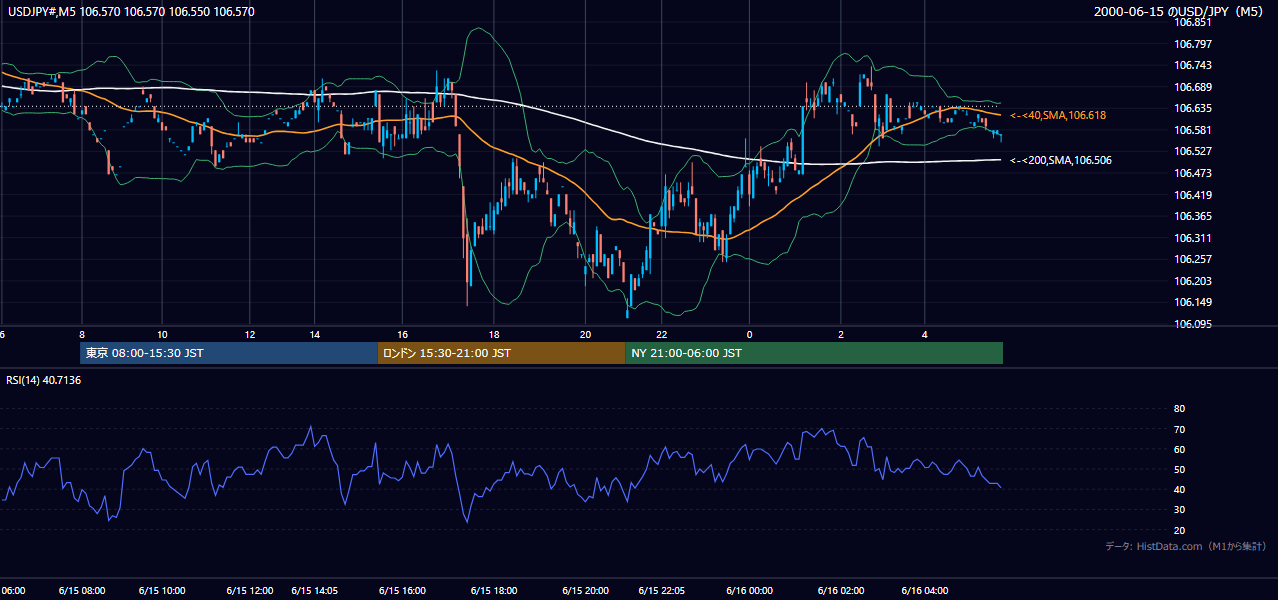Viewport: 1278px width, 600px height.
Task: Click the 6/15 20:00 time axis label
Action: 586,590
